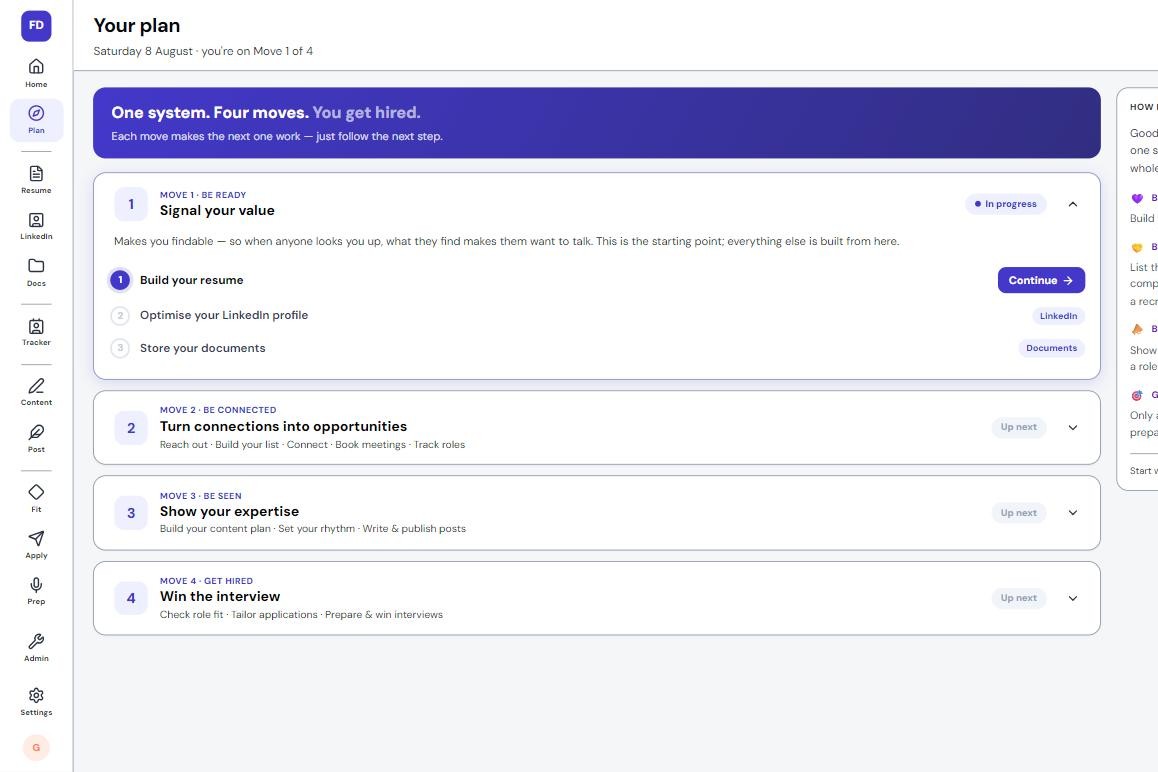Select step 3 circle Store your documents

[120, 348]
